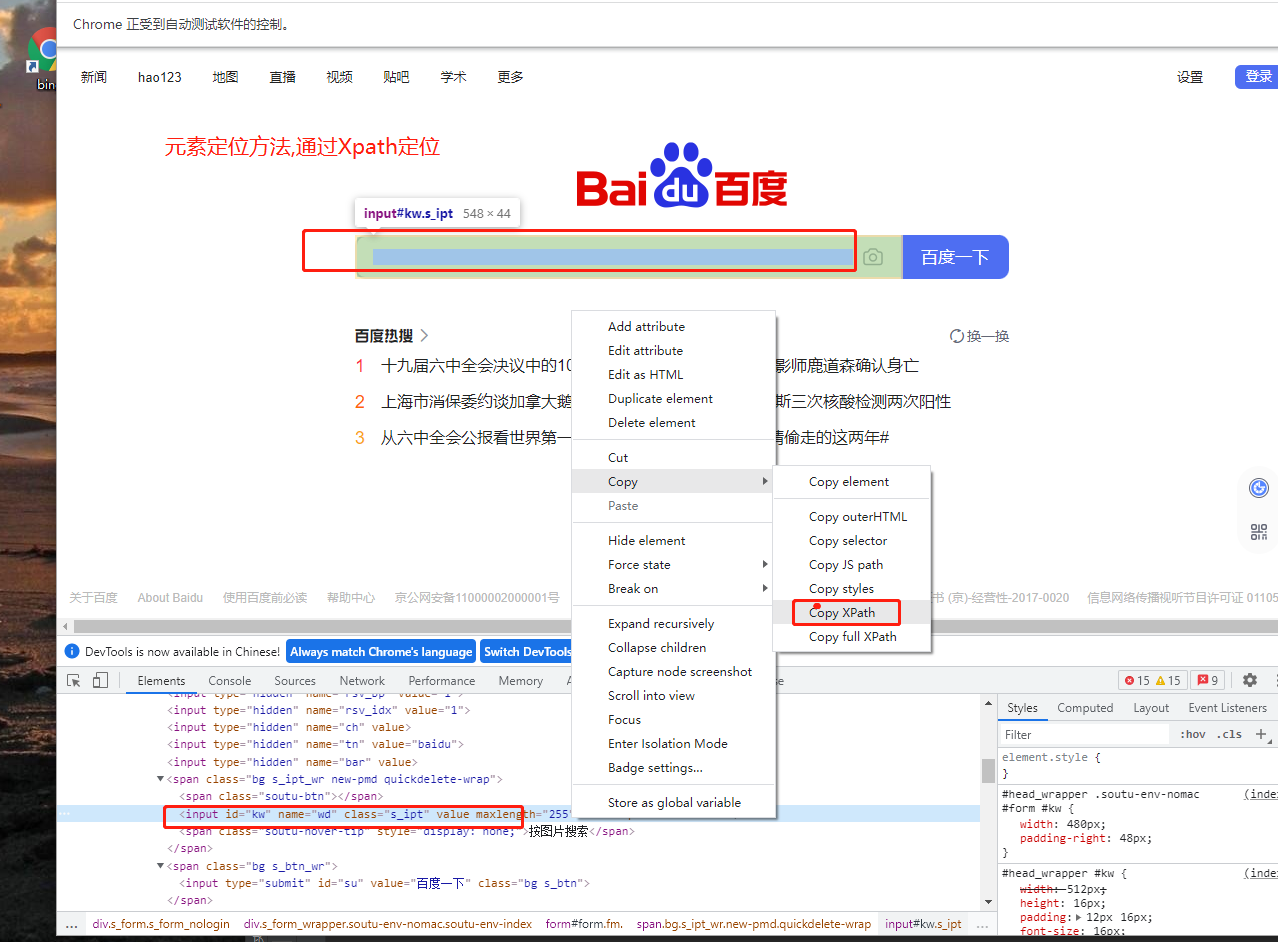
Task: Open the hao123 navigation link
Action: [x=160, y=77]
